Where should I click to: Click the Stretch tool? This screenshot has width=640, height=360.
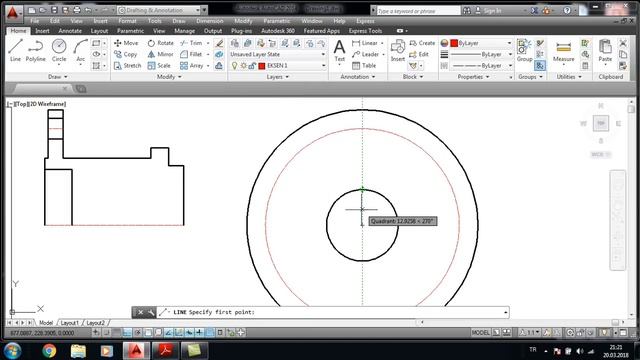click(x=127, y=65)
